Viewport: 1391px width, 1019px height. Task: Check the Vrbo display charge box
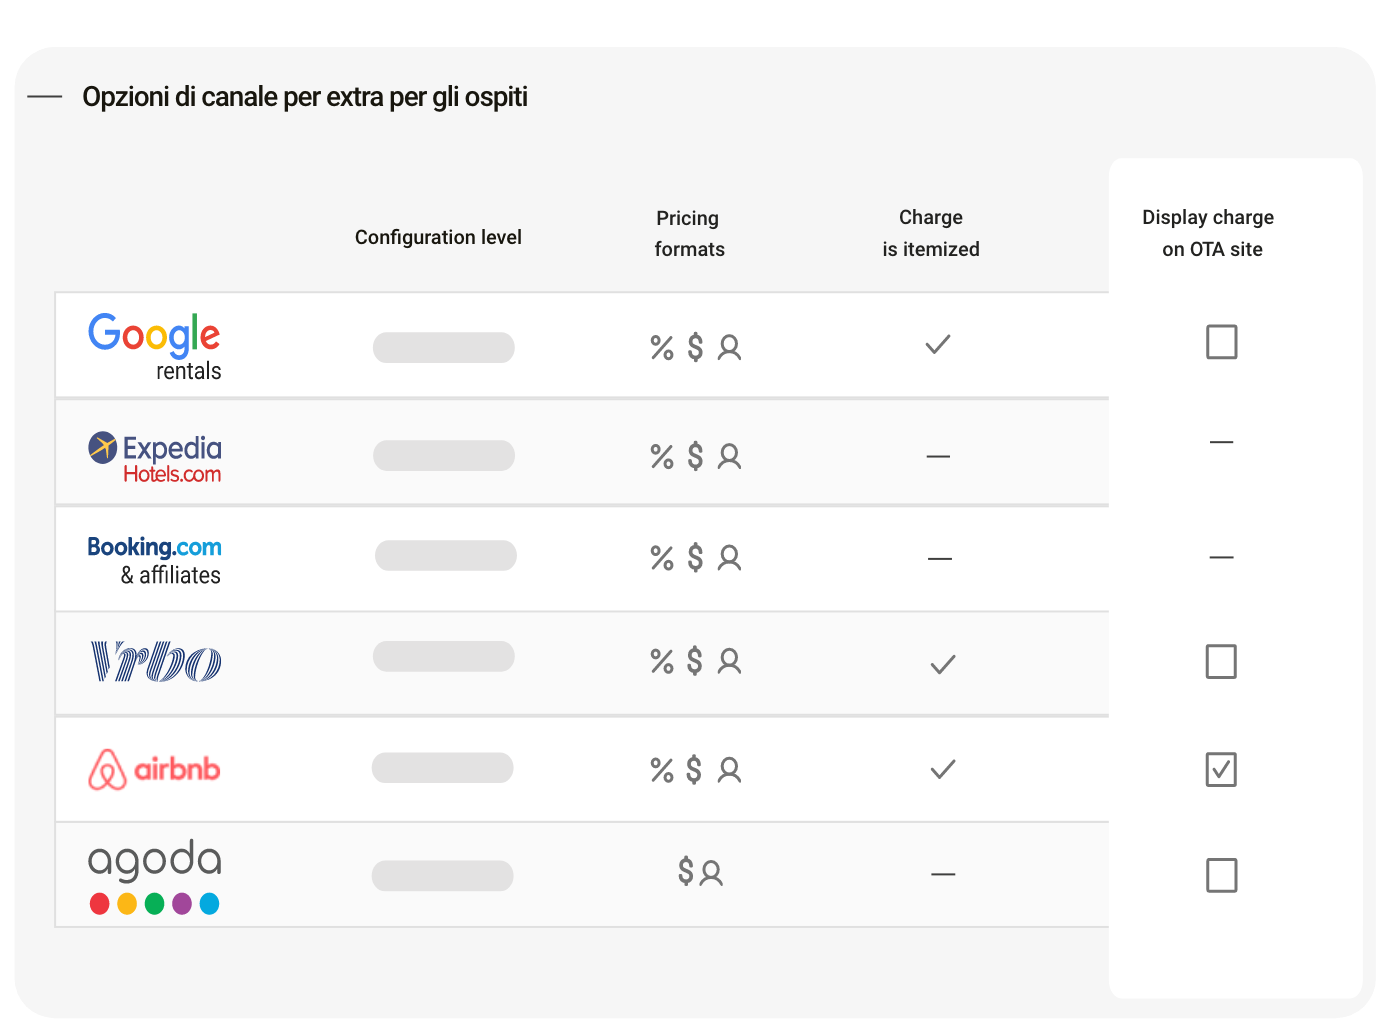point(1221,661)
